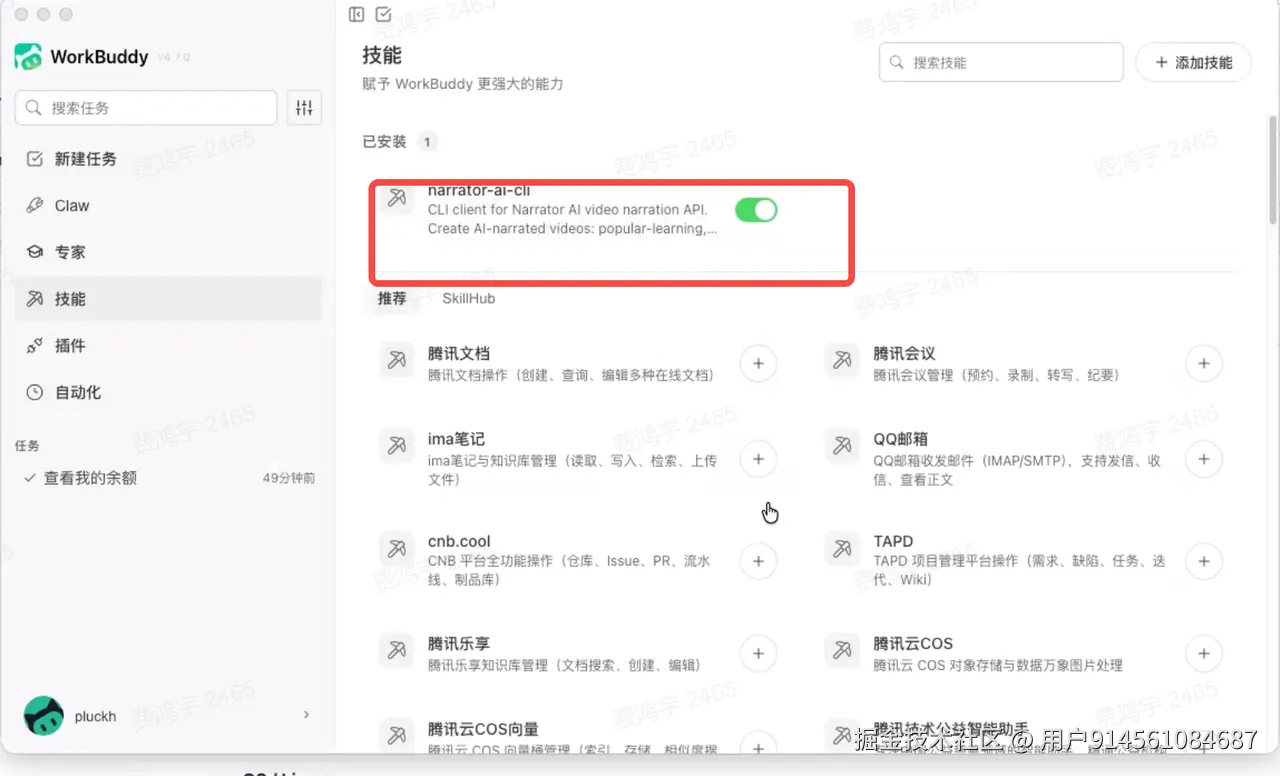Click the TAPD skill title
This screenshot has height=776, width=1280.
(893, 541)
